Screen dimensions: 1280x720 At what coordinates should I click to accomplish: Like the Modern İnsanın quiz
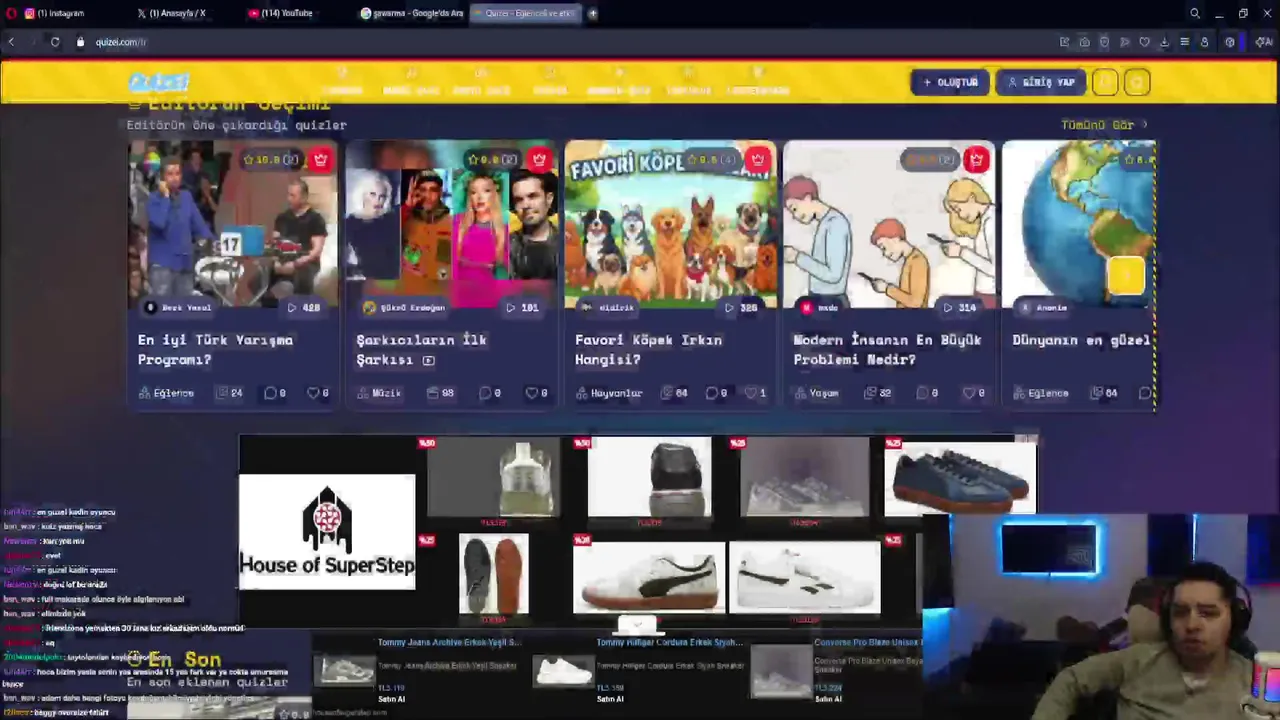pyautogui.click(x=974, y=393)
